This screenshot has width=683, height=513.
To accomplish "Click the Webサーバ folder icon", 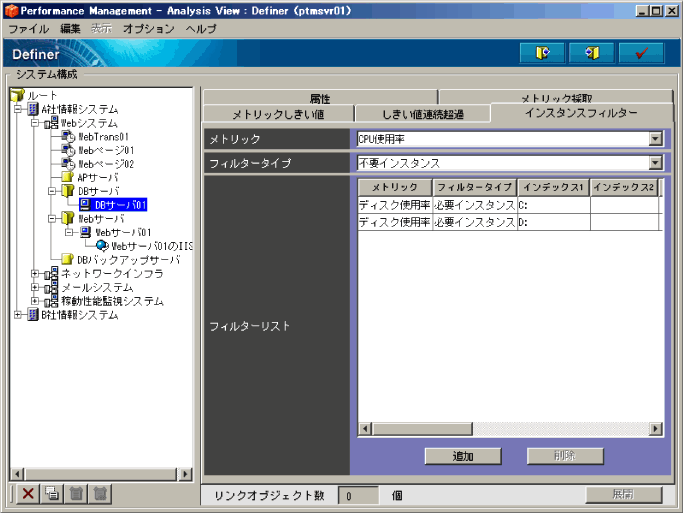I will [x=68, y=218].
